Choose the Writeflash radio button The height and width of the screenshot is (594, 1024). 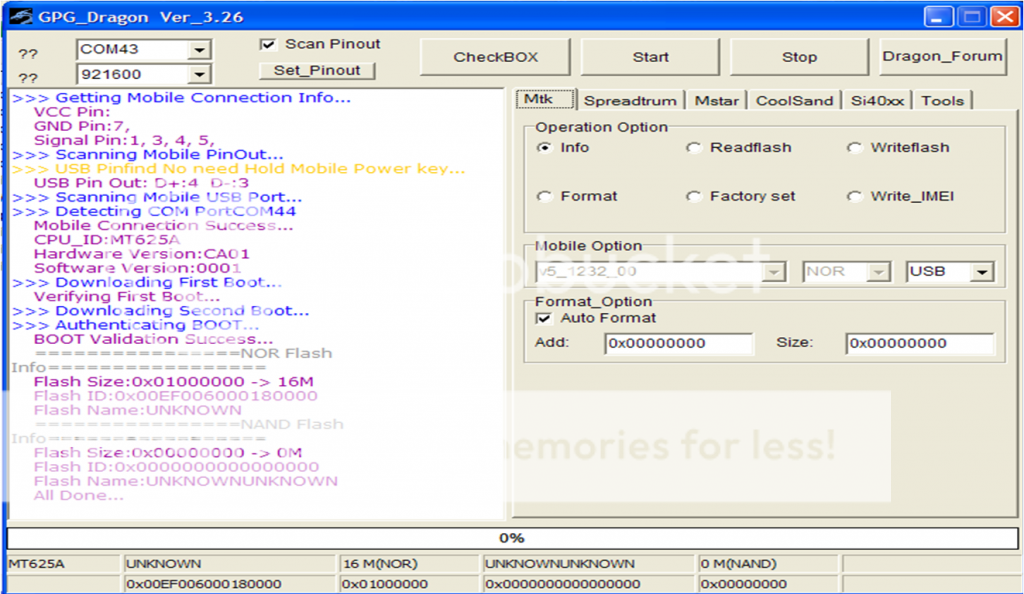click(855, 148)
